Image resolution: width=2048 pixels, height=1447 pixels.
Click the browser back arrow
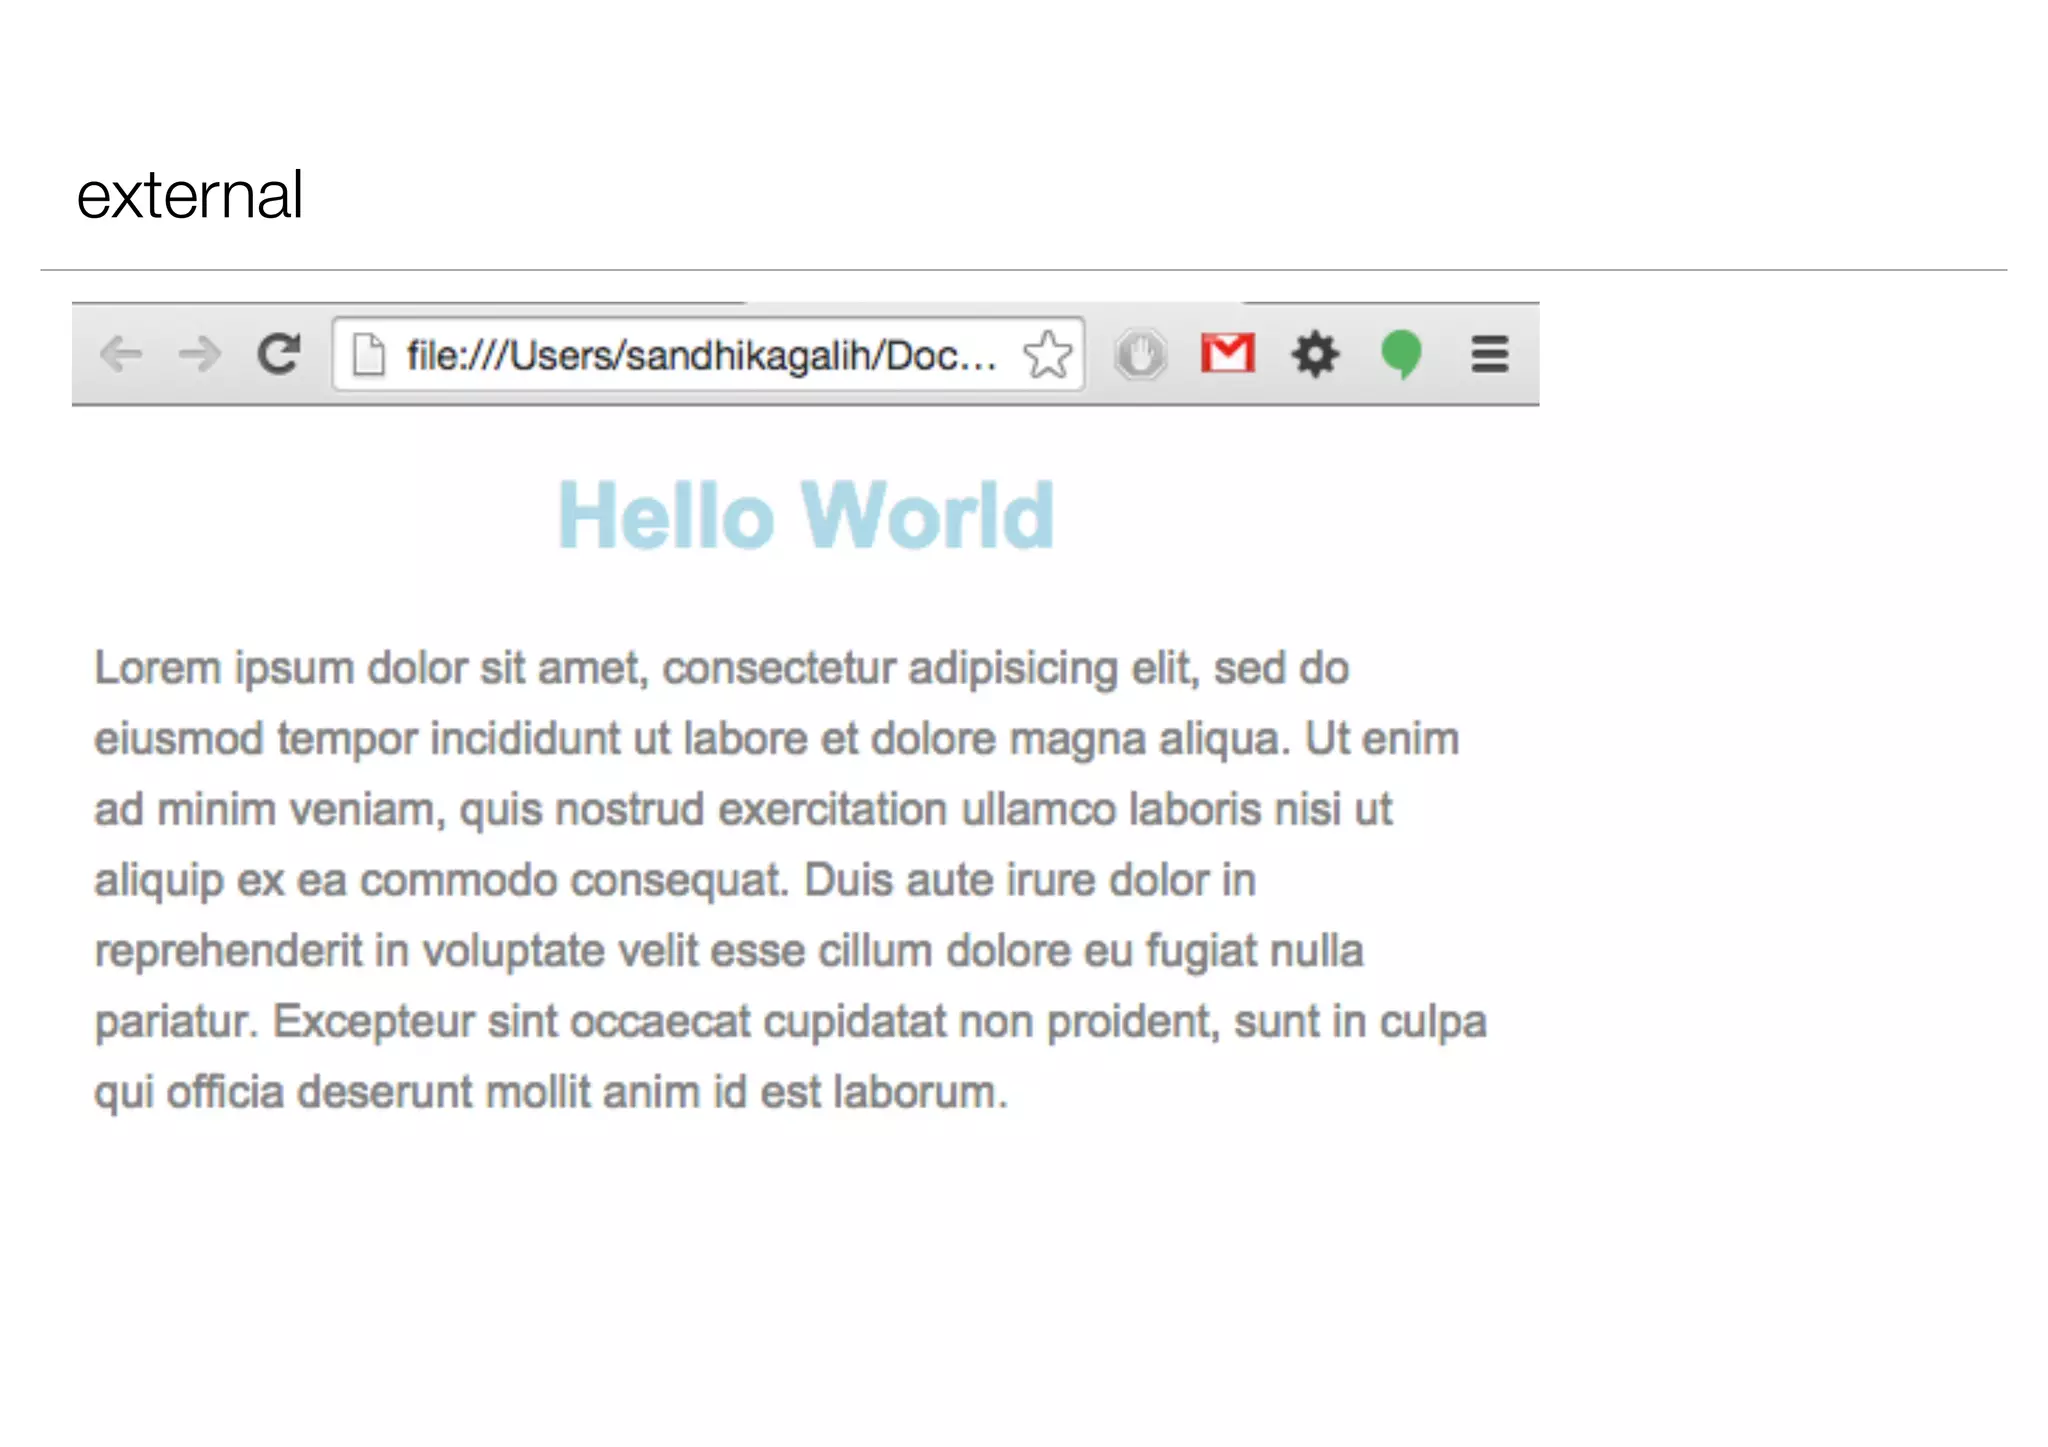coord(122,354)
